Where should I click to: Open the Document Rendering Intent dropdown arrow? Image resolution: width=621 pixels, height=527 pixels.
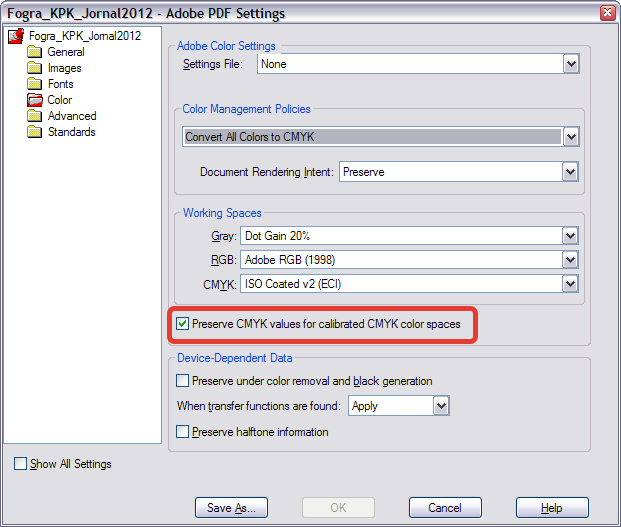point(570,172)
